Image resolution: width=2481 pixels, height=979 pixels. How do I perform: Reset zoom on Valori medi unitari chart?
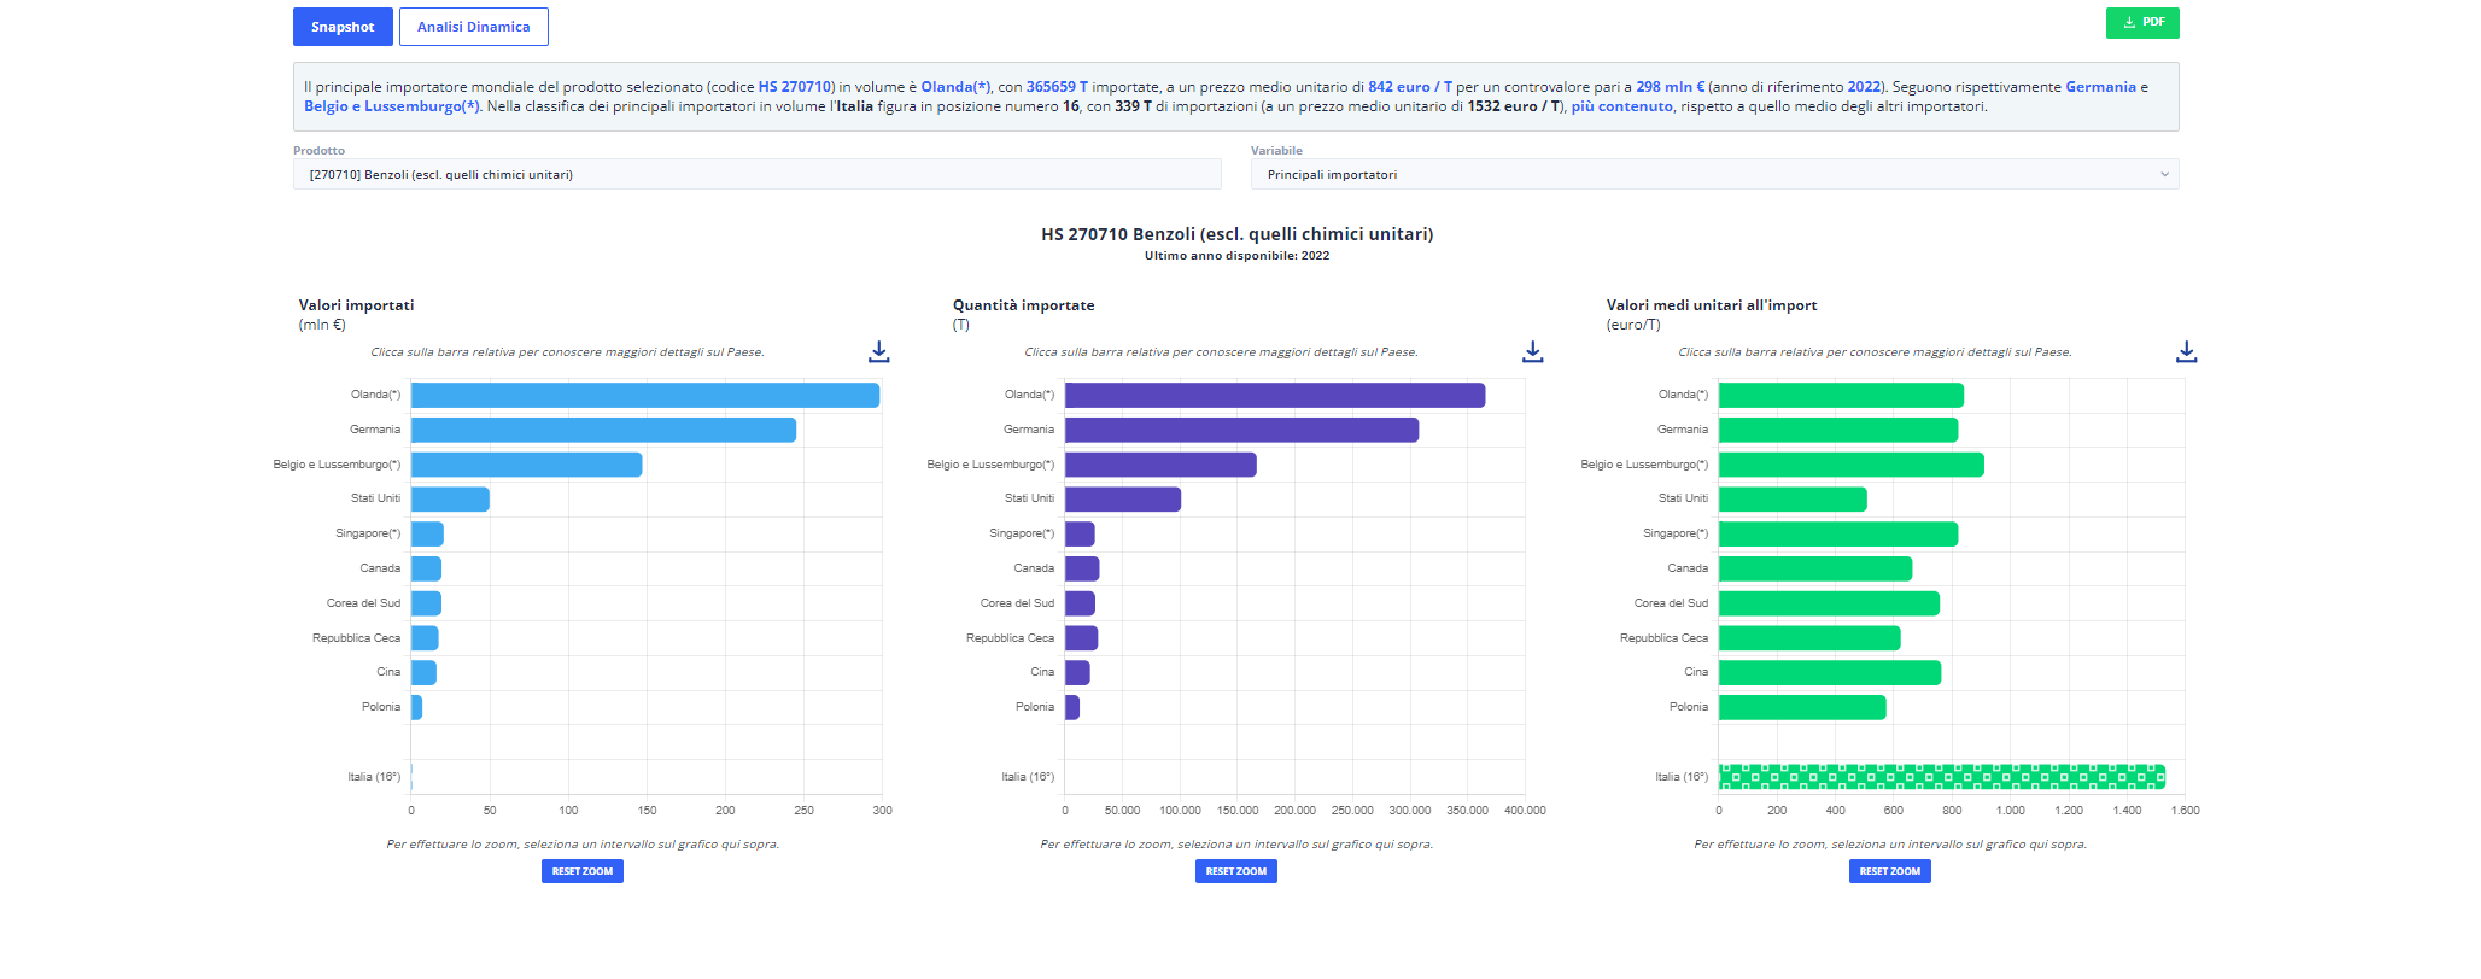click(x=1889, y=871)
